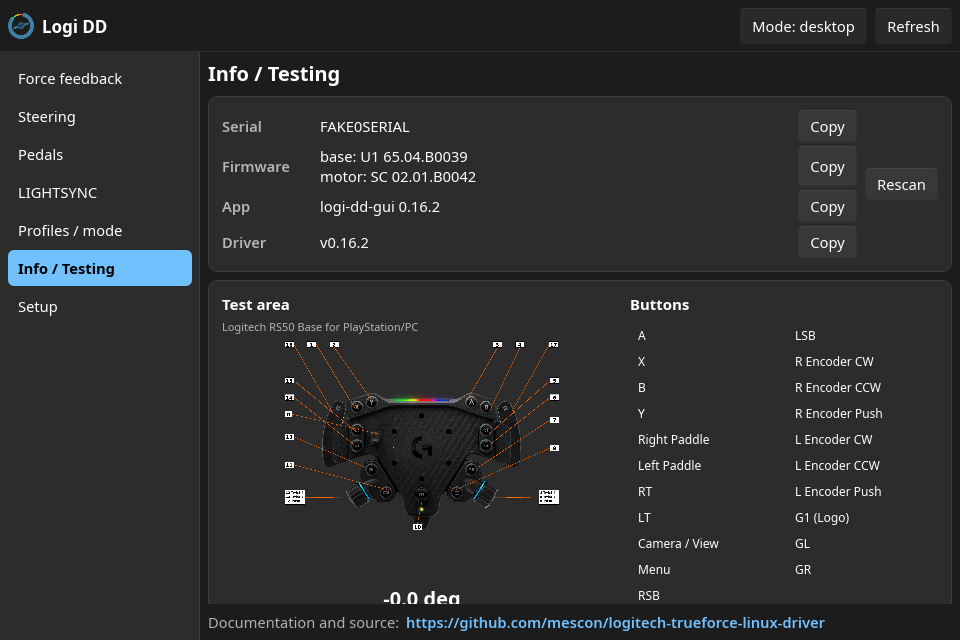Click the Test area heading
Screen dimensions: 960x640
tap(255, 305)
